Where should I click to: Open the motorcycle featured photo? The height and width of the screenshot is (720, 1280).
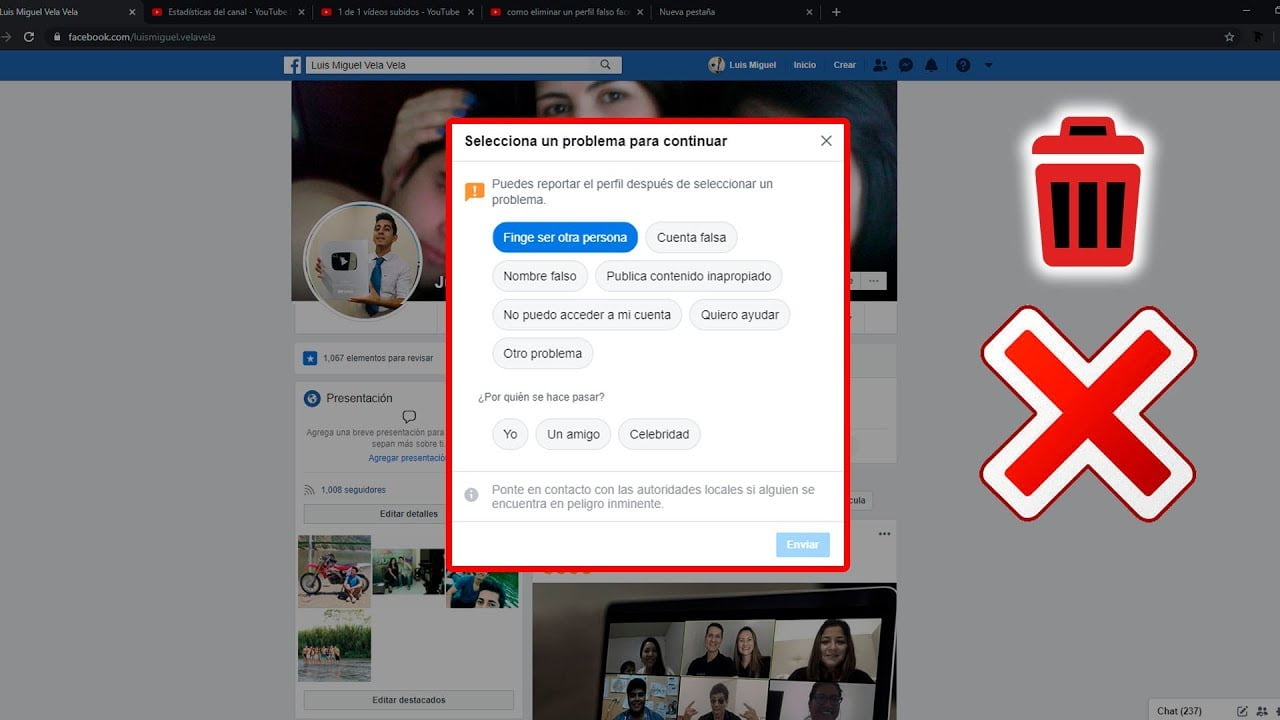click(334, 571)
